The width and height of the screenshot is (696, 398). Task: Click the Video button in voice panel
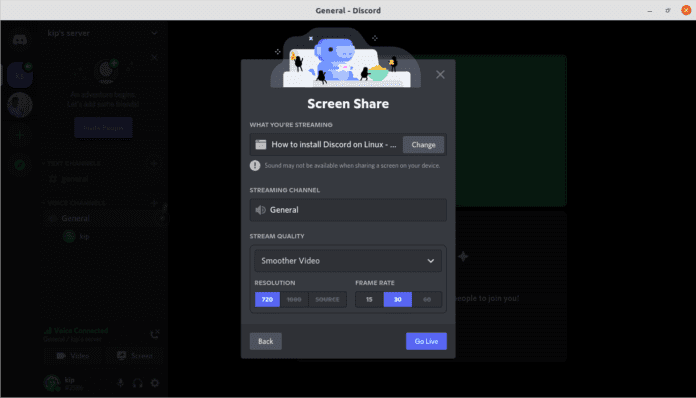point(73,356)
